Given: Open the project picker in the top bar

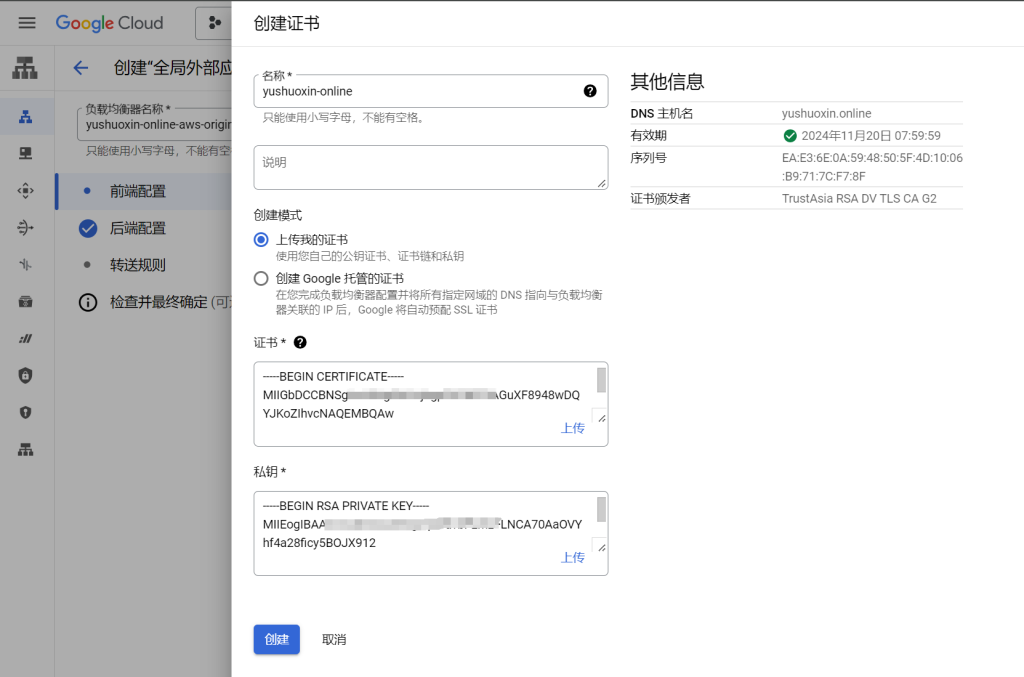Looking at the screenshot, I should [215, 23].
